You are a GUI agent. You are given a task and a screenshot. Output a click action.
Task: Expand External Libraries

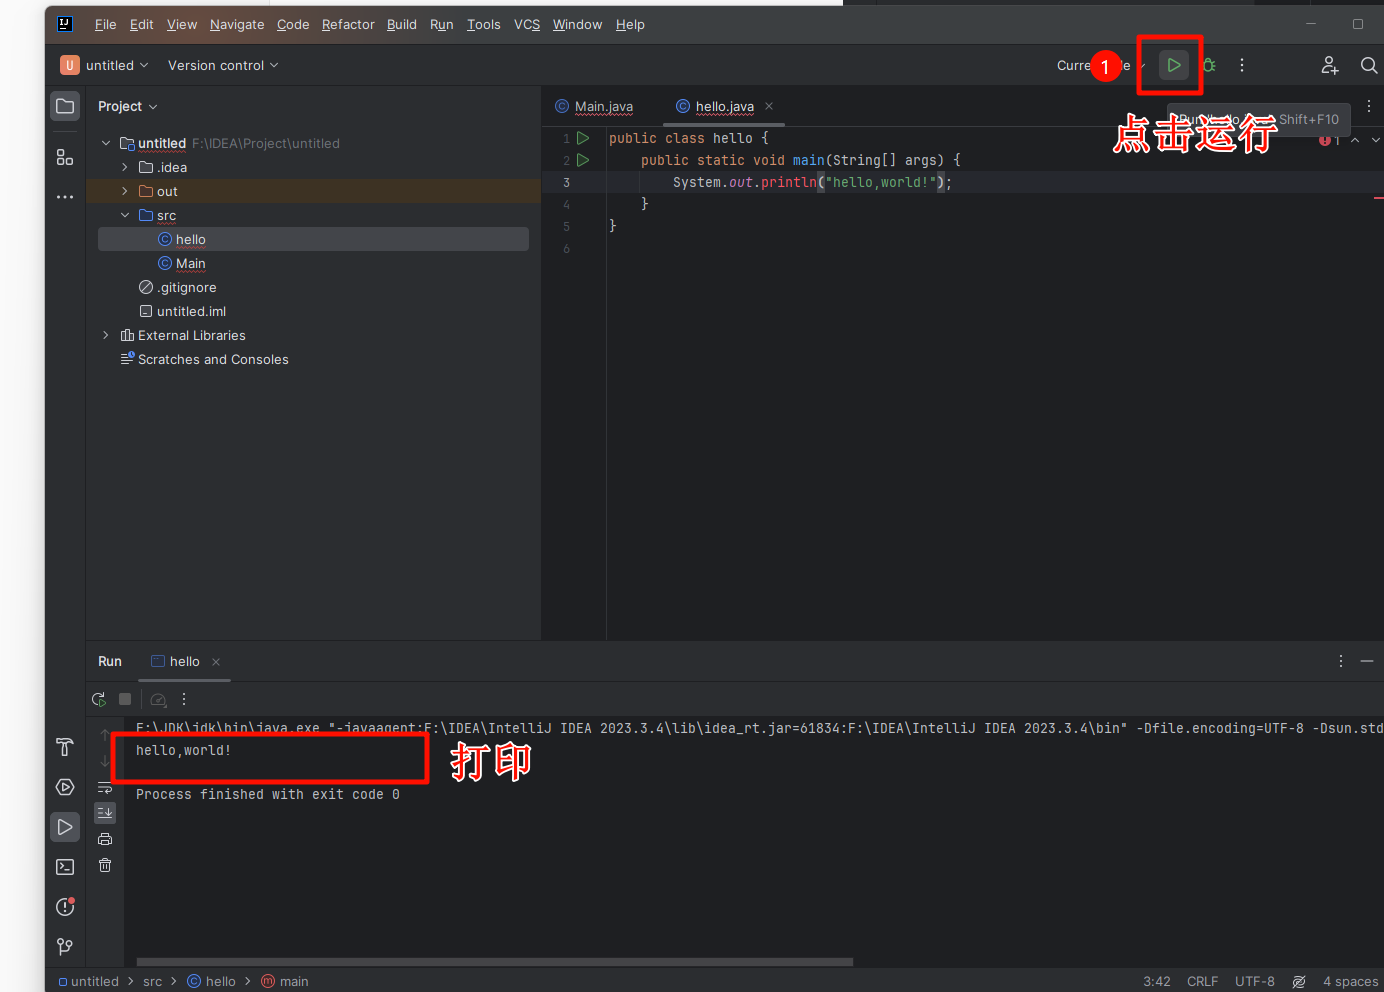(x=106, y=335)
